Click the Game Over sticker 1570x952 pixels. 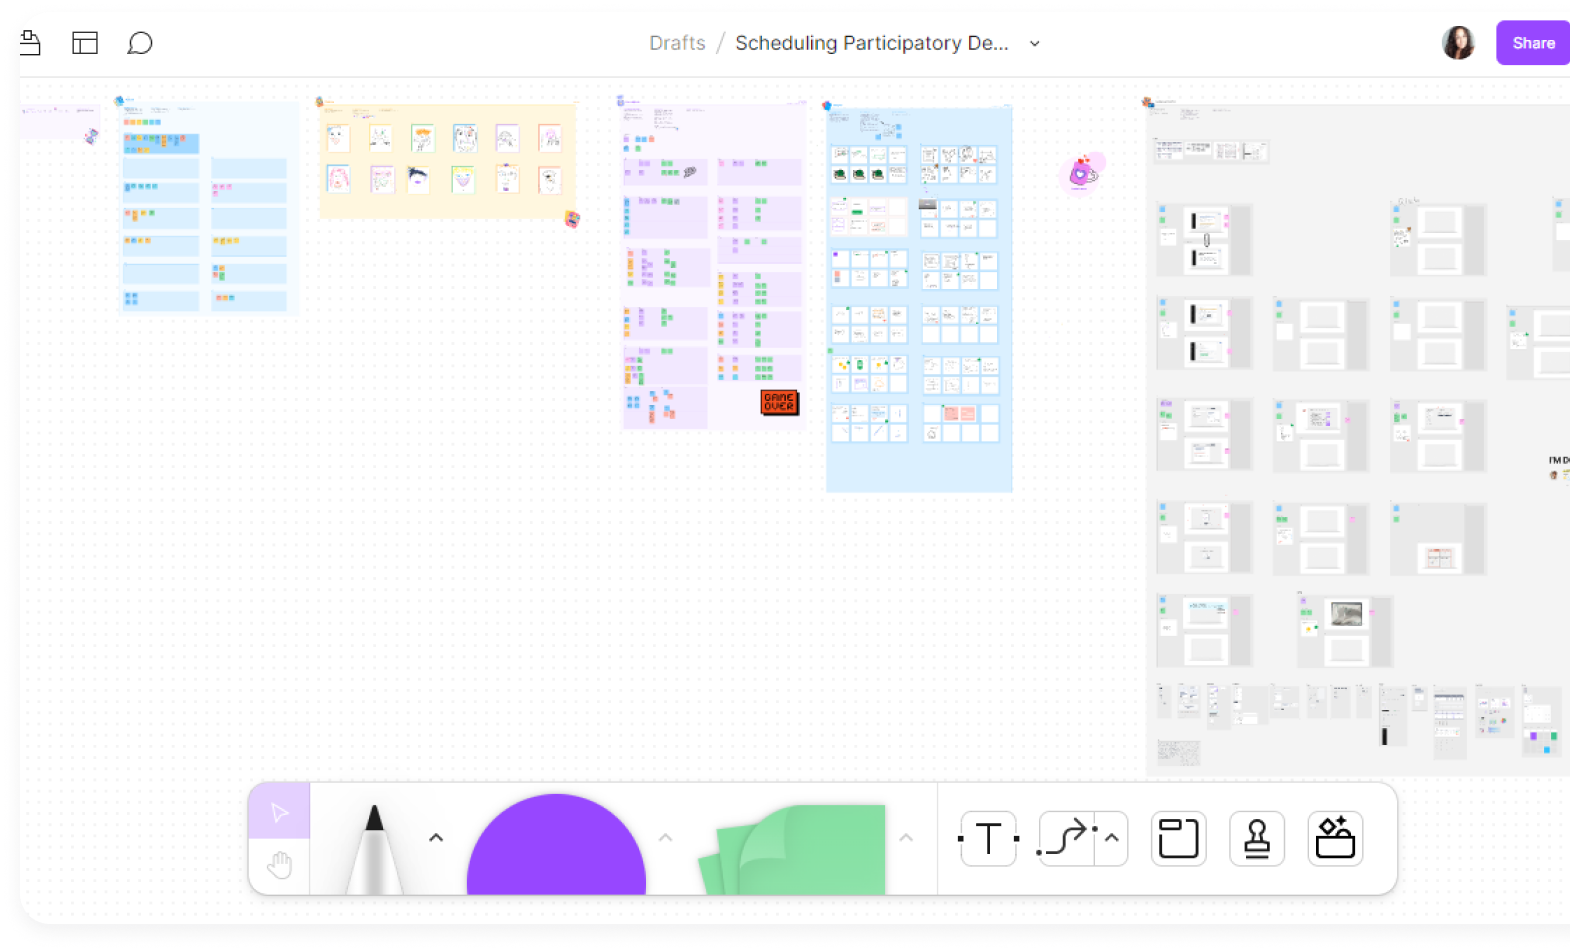tap(780, 402)
